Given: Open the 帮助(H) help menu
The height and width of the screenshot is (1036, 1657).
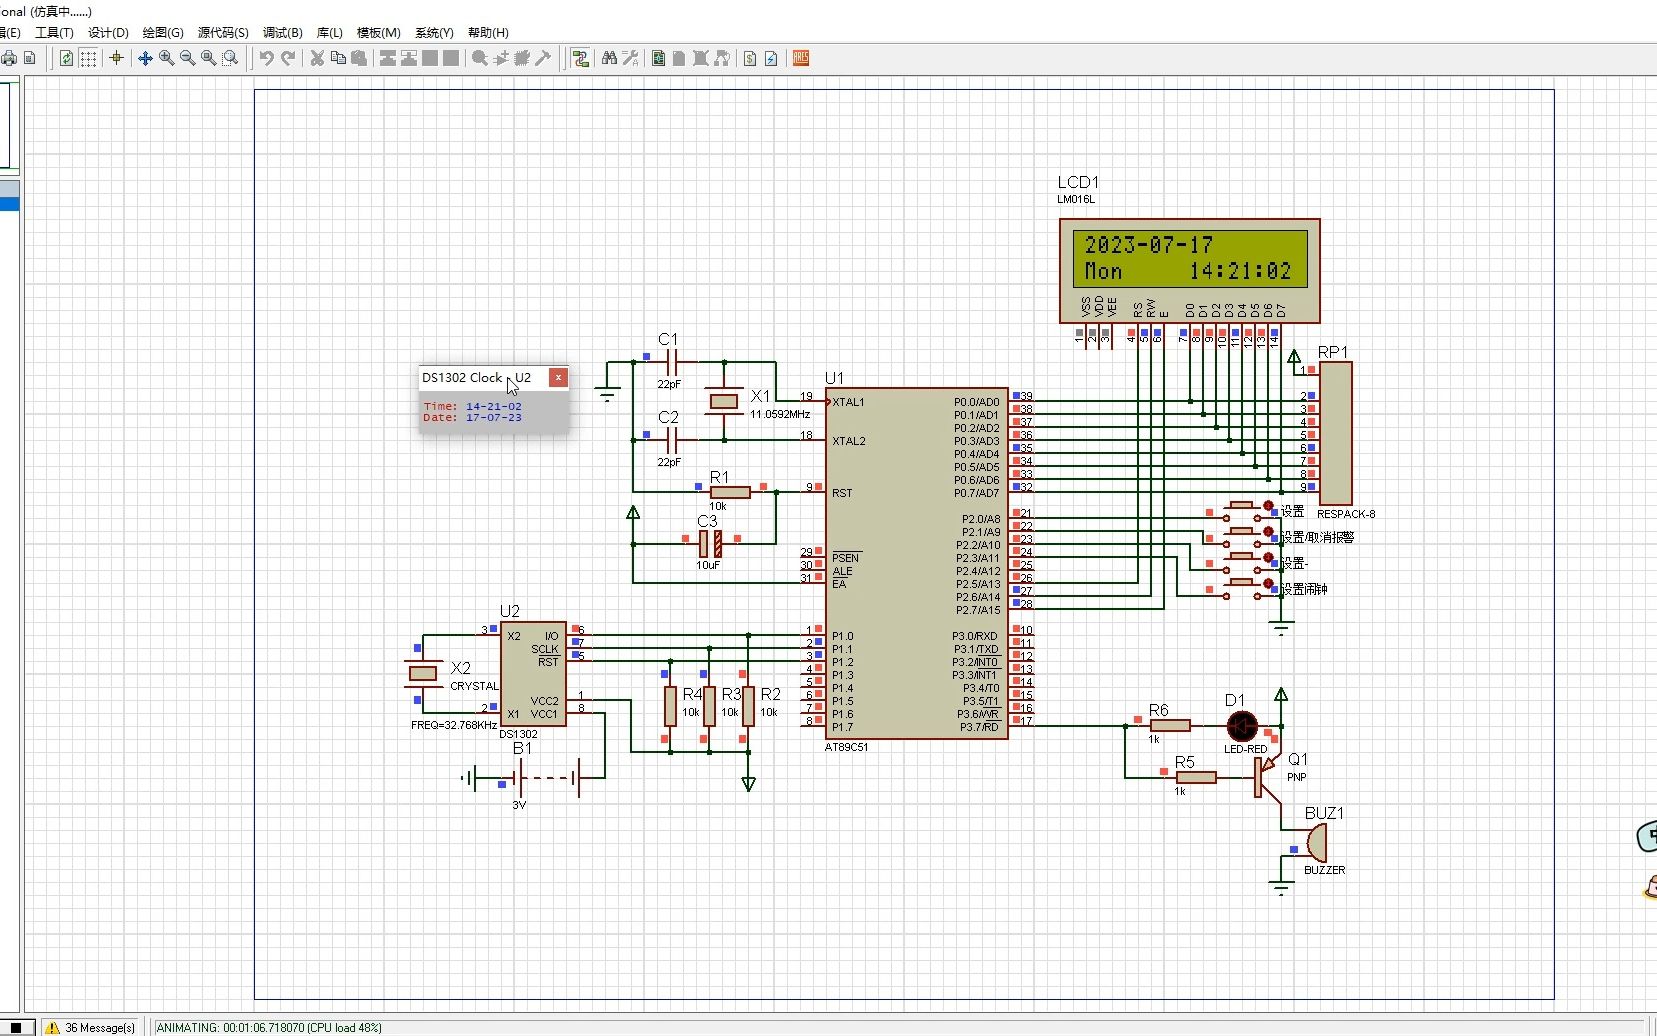Looking at the screenshot, I should [488, 33].
